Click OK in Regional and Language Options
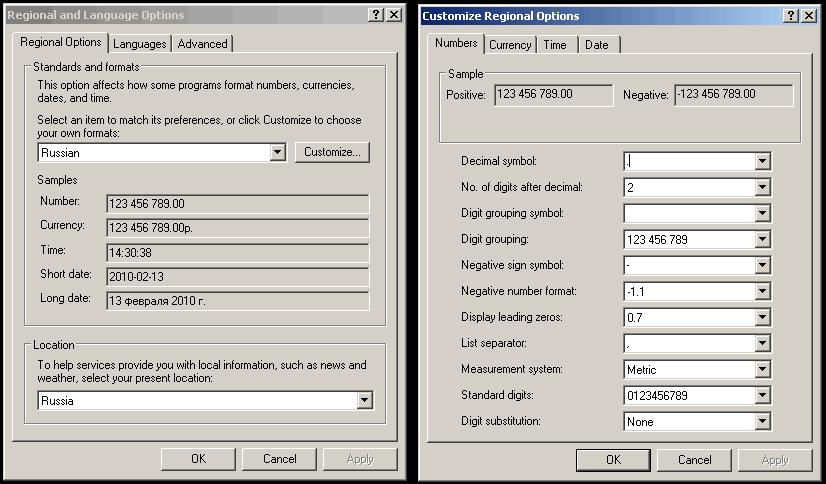This screenshot has height=484, width=826. [199, 459]
